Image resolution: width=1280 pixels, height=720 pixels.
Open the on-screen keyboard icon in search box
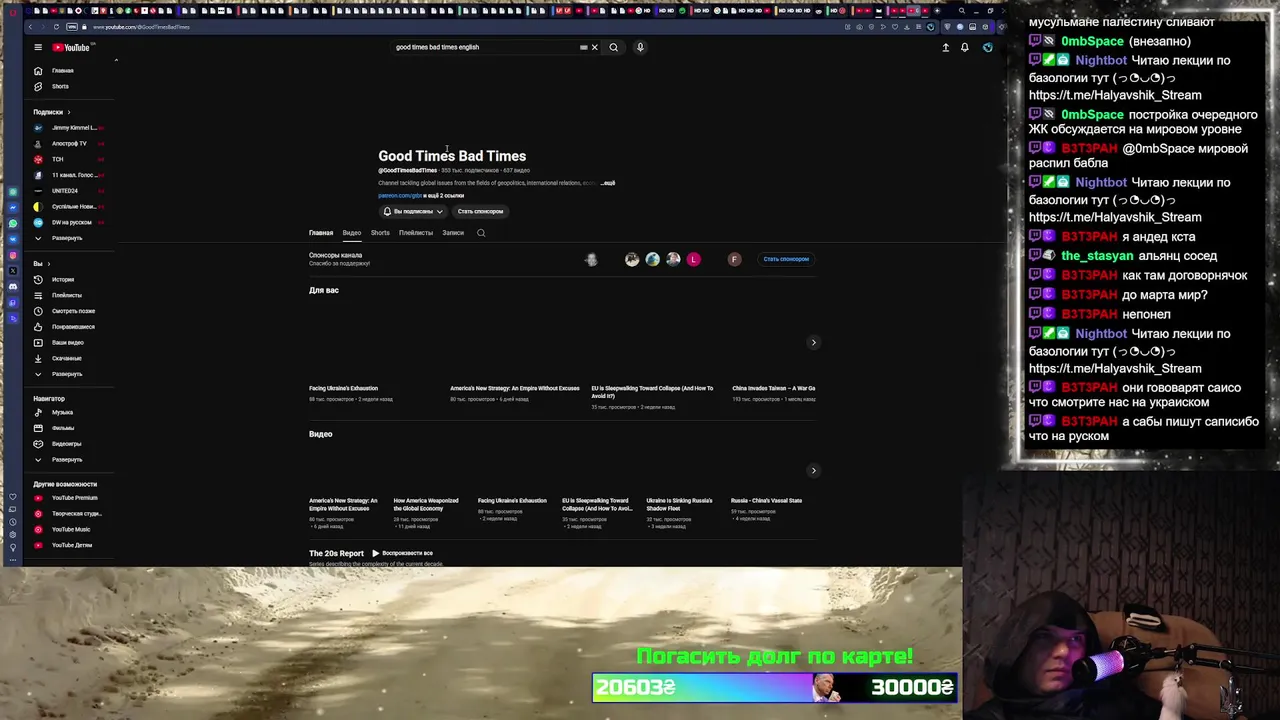[583, 47]
